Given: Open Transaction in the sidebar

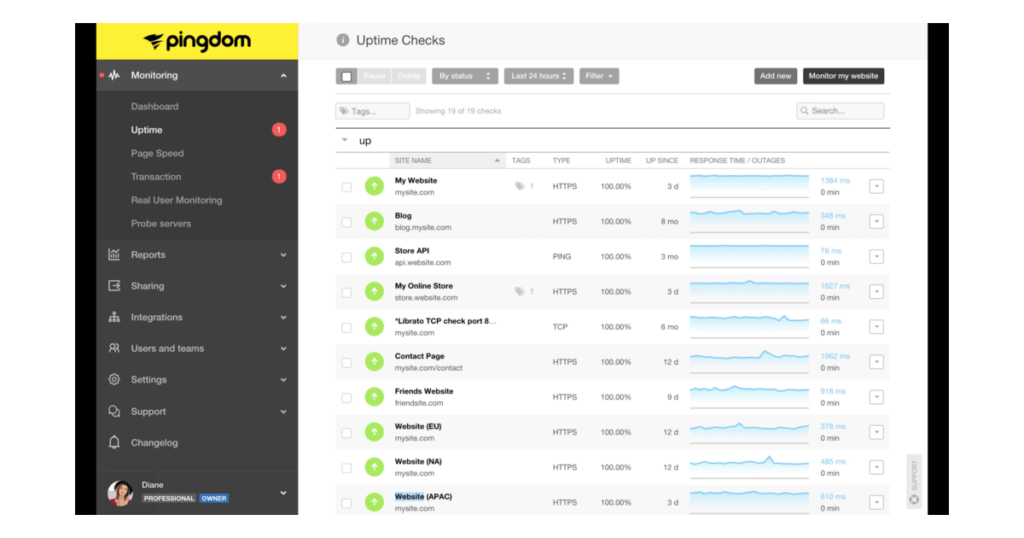Looking at the screenshot, I should 156,177.
